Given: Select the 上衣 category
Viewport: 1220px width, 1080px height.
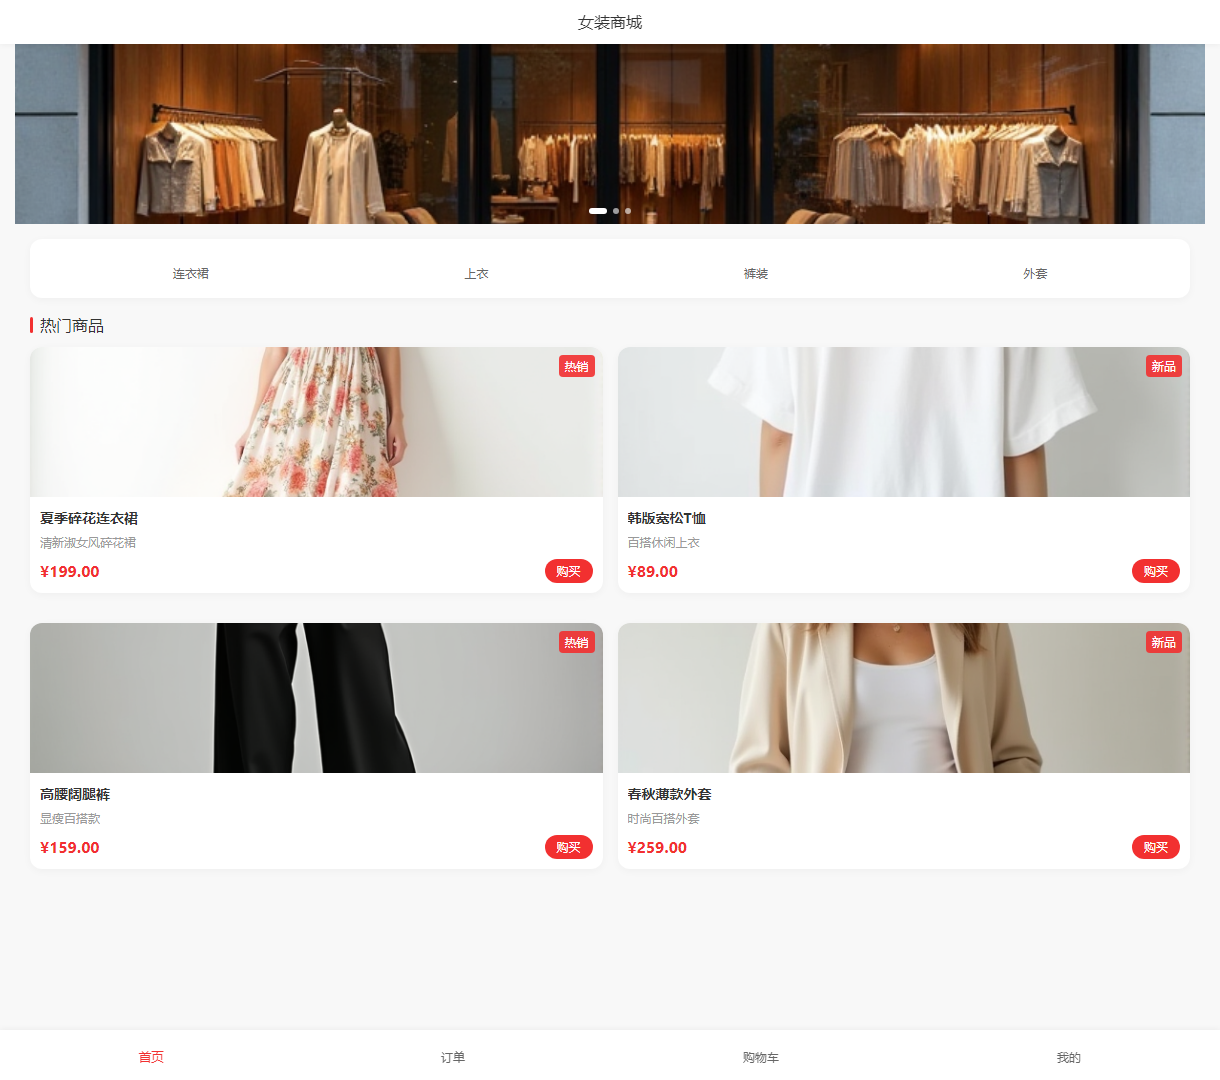Looking at the screenshot, I should [x=476, y=273].
